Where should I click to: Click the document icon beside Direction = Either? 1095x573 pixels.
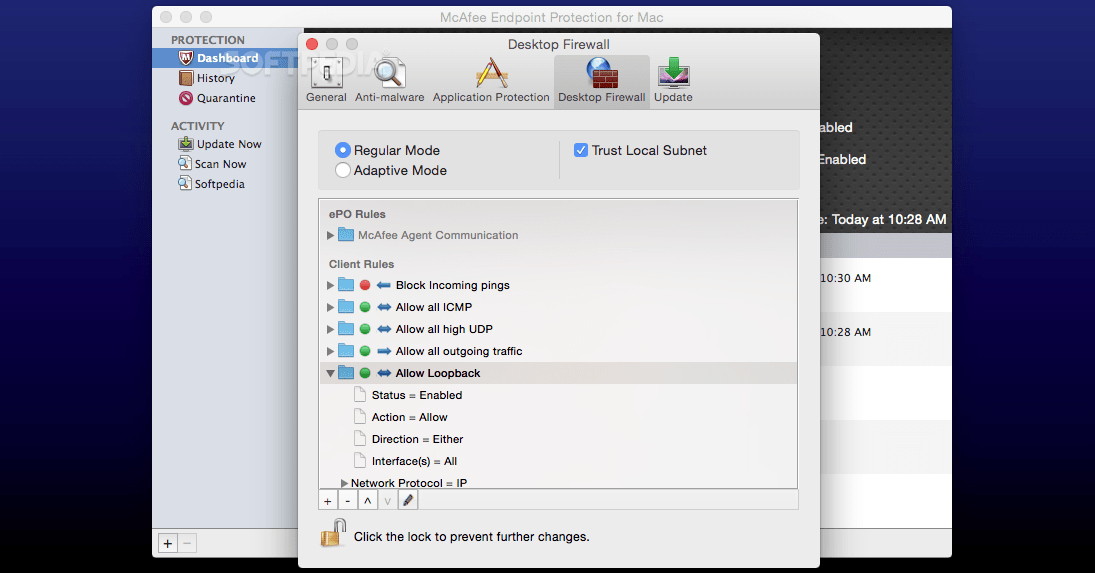pyautogui.click(x=360, y=439)
